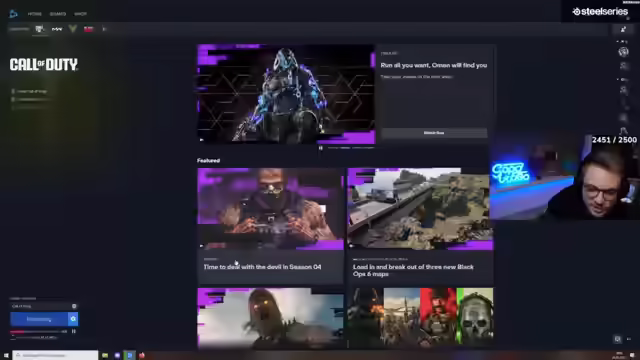Click the globe region icon in version selector
640x360 pixels.
(x=74, y=306)
